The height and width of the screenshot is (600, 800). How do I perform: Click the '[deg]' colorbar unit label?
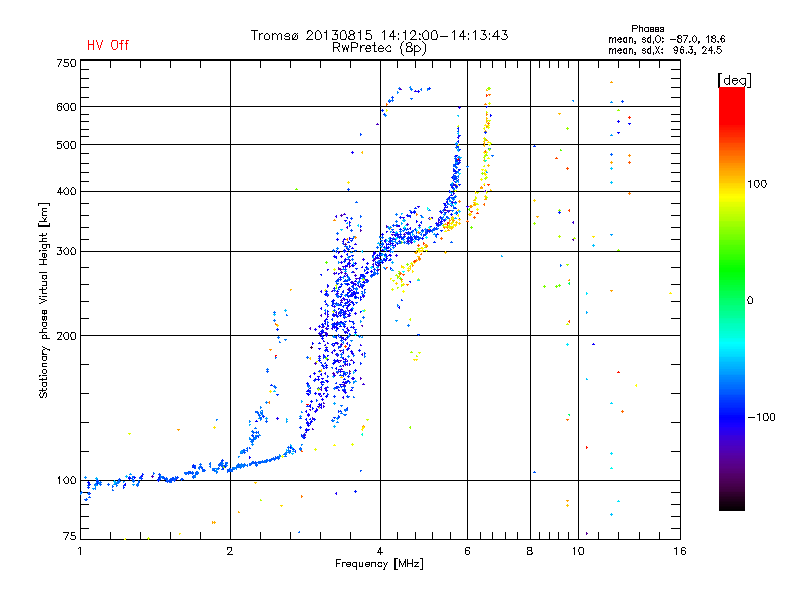pyautogui.click(x=734, y=80)
